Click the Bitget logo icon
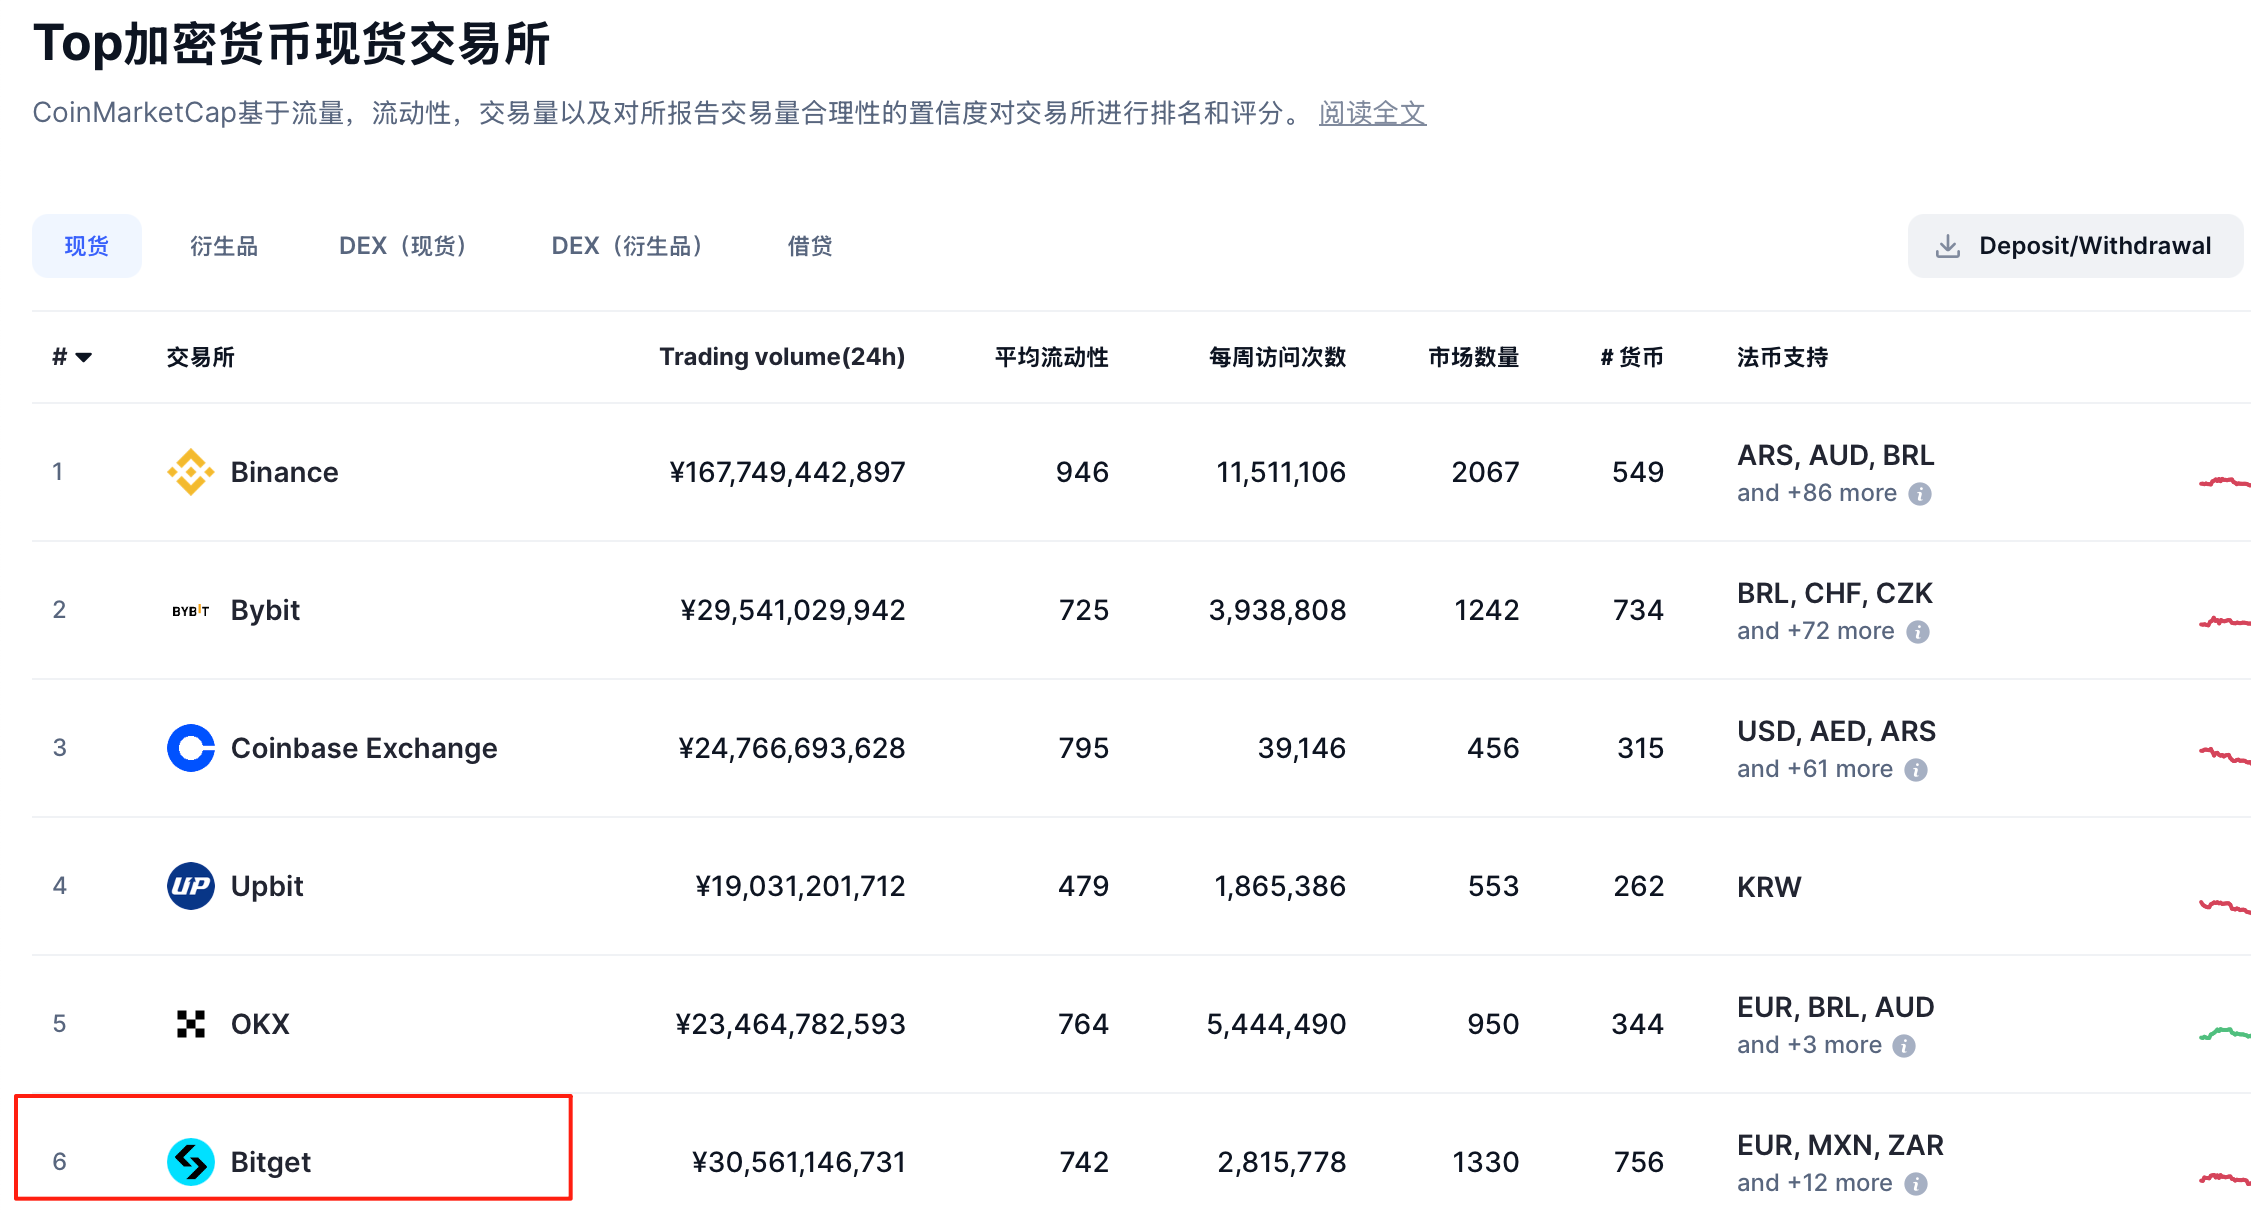2252x1214 pixels. point(190,1162)
